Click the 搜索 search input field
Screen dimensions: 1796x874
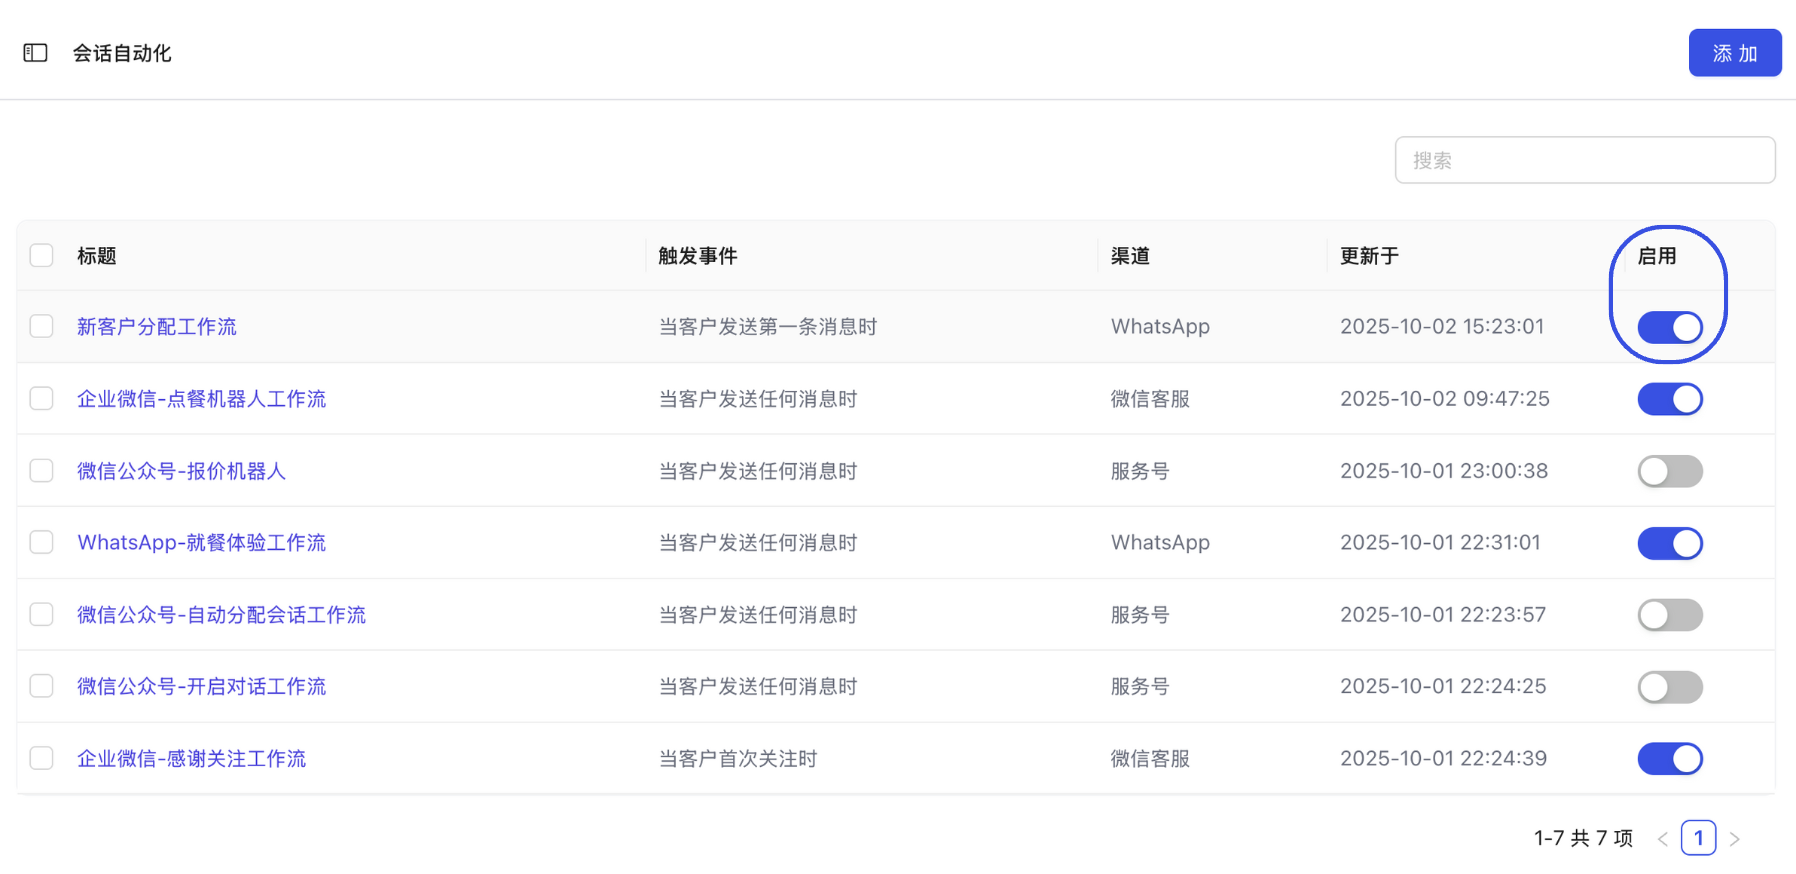pos(1585,160)
